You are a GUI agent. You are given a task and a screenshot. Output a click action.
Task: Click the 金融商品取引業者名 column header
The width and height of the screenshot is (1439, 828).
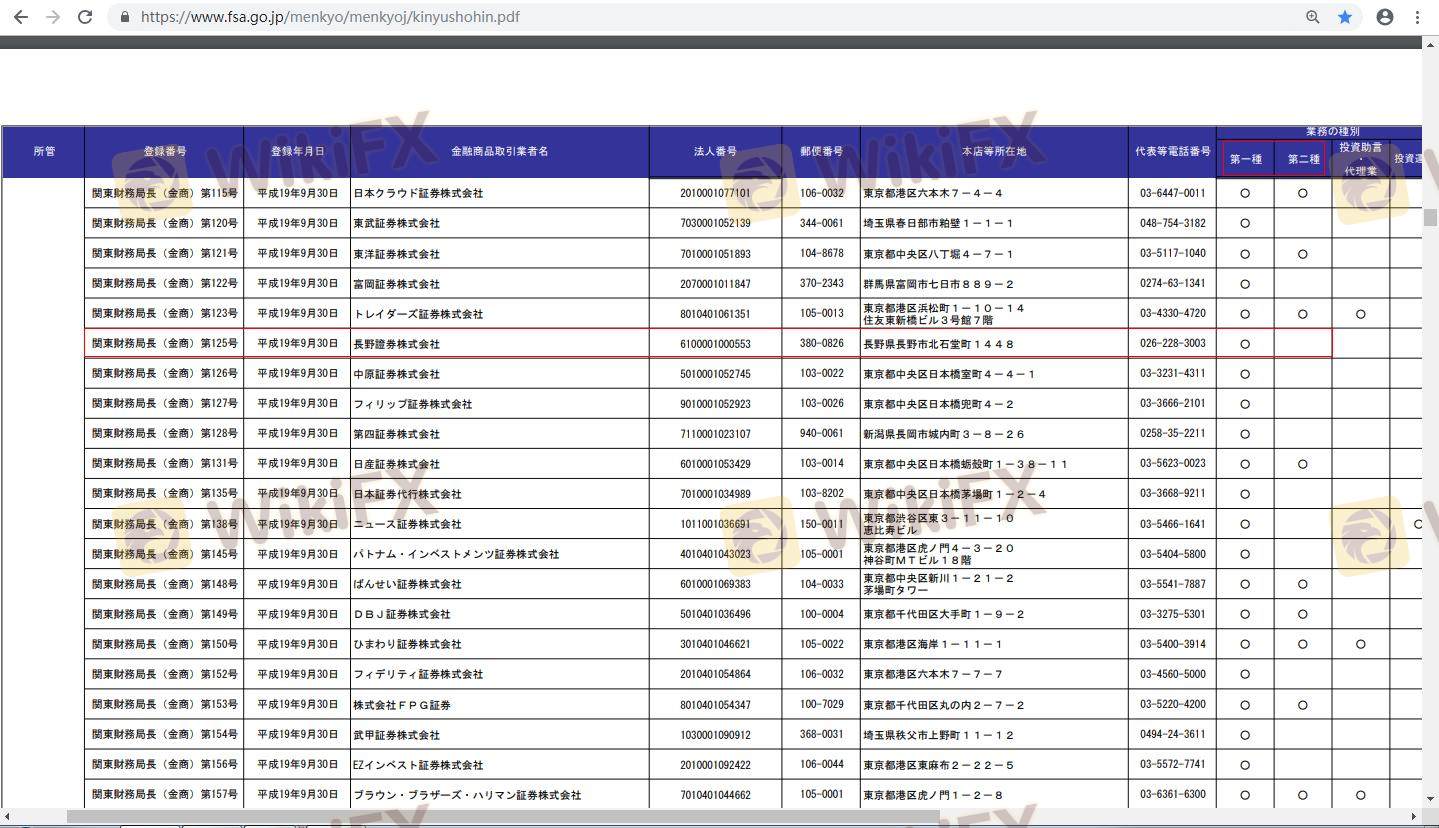coord(499,152)
